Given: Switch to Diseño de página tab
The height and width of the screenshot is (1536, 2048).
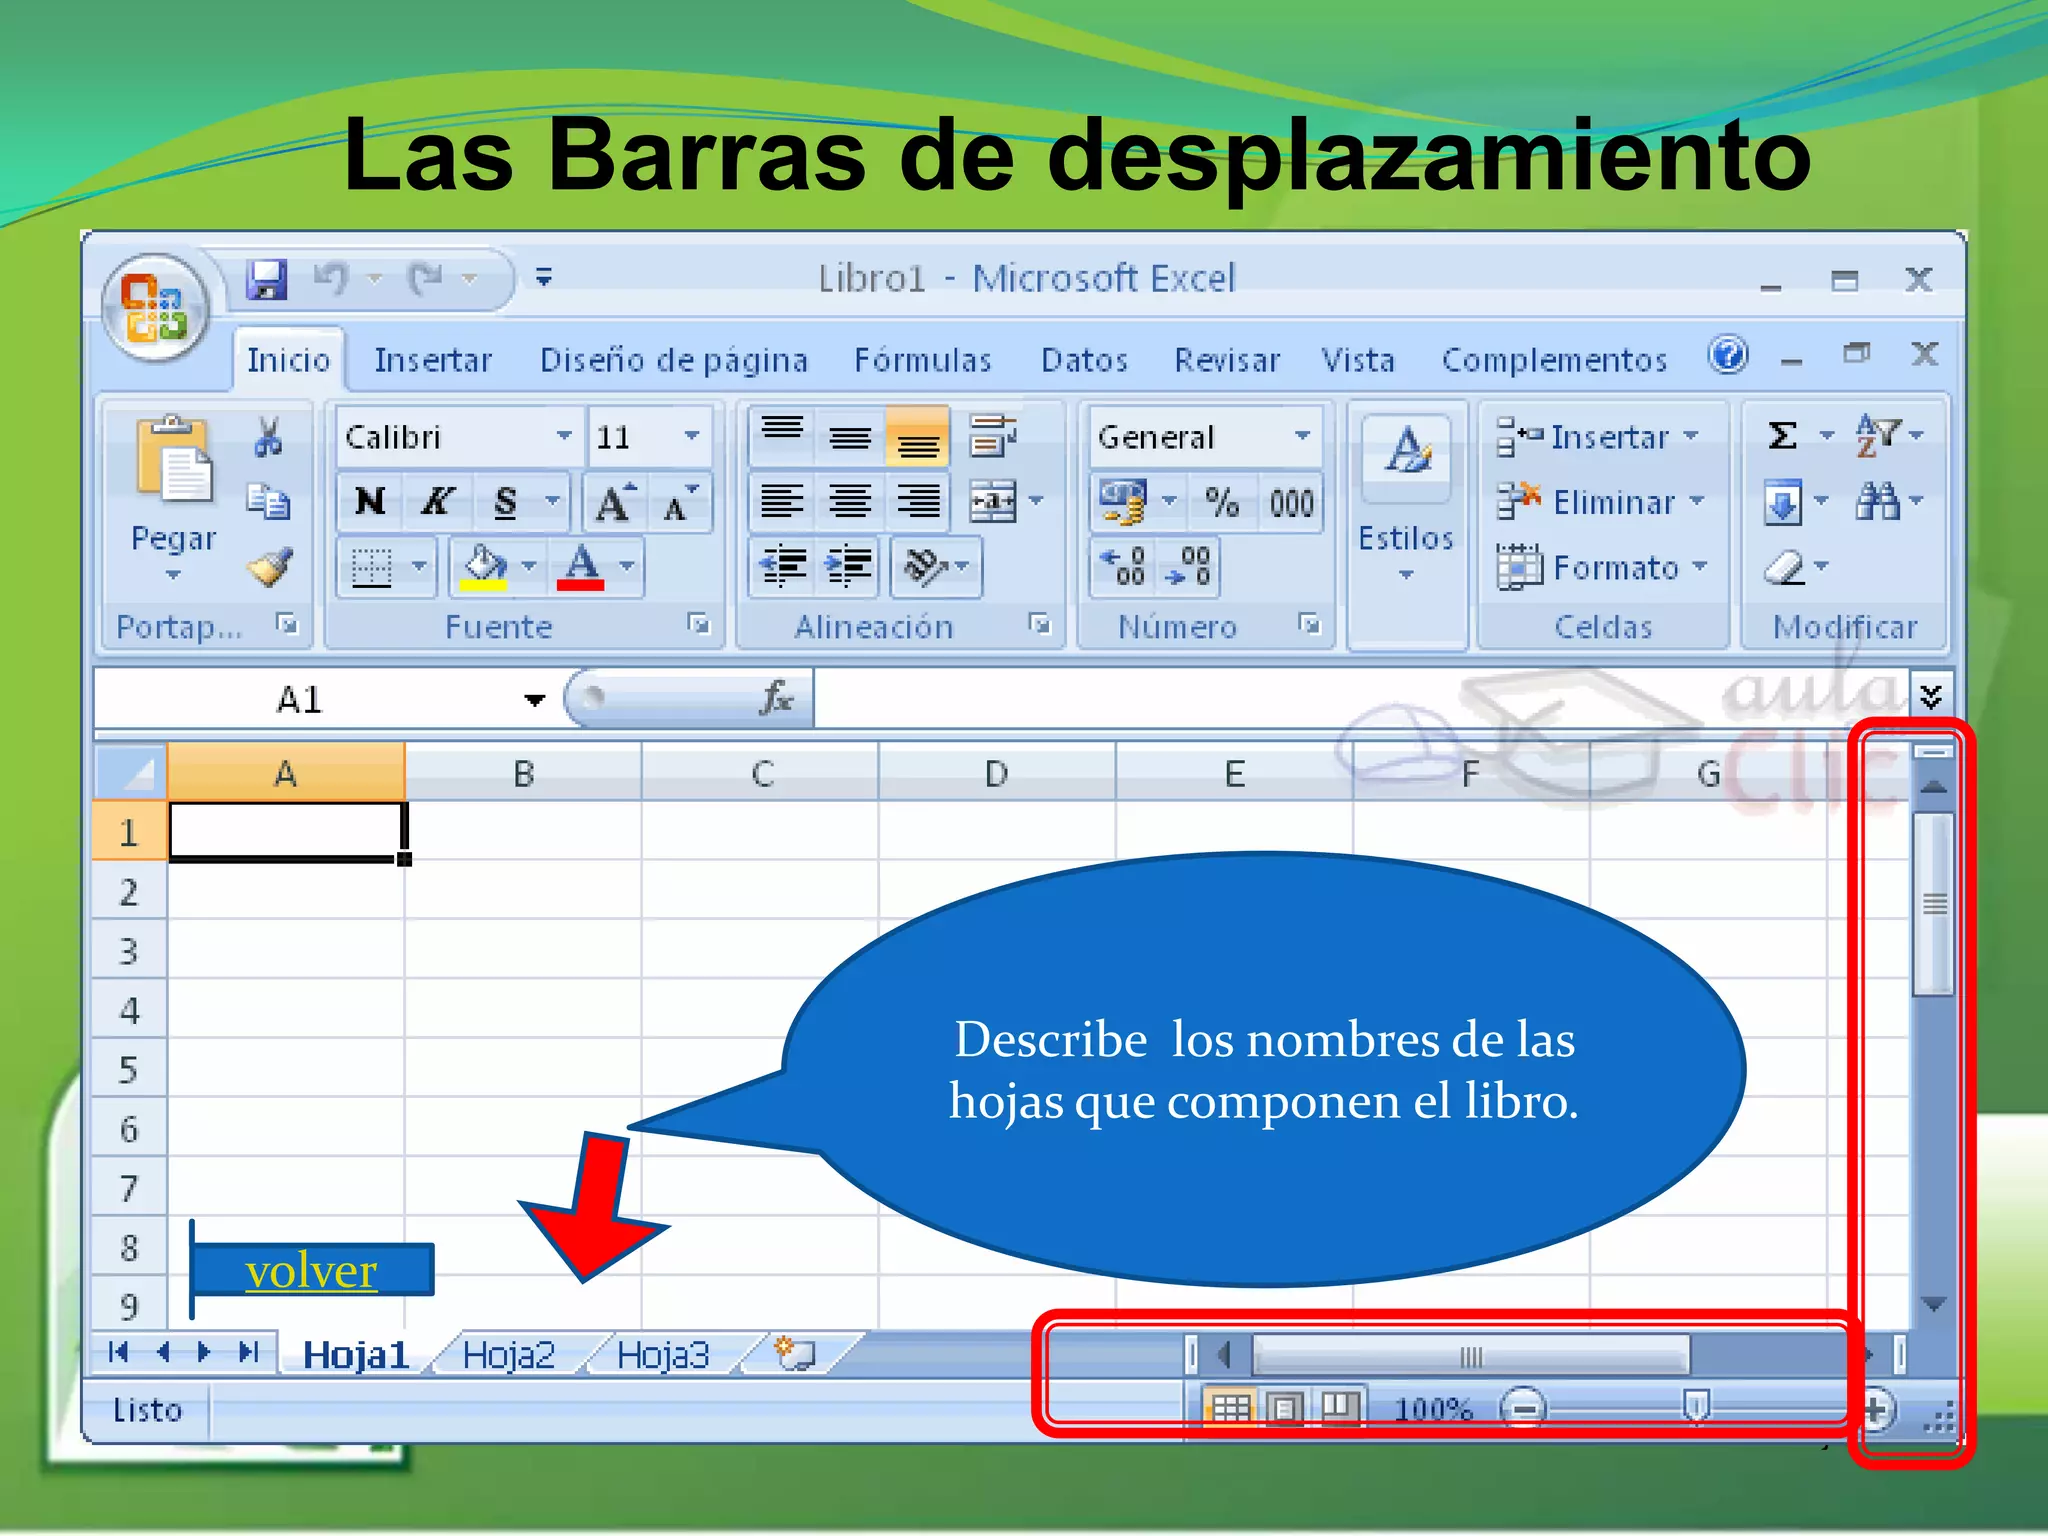Looking at the screenshot, I should (674, 360).
